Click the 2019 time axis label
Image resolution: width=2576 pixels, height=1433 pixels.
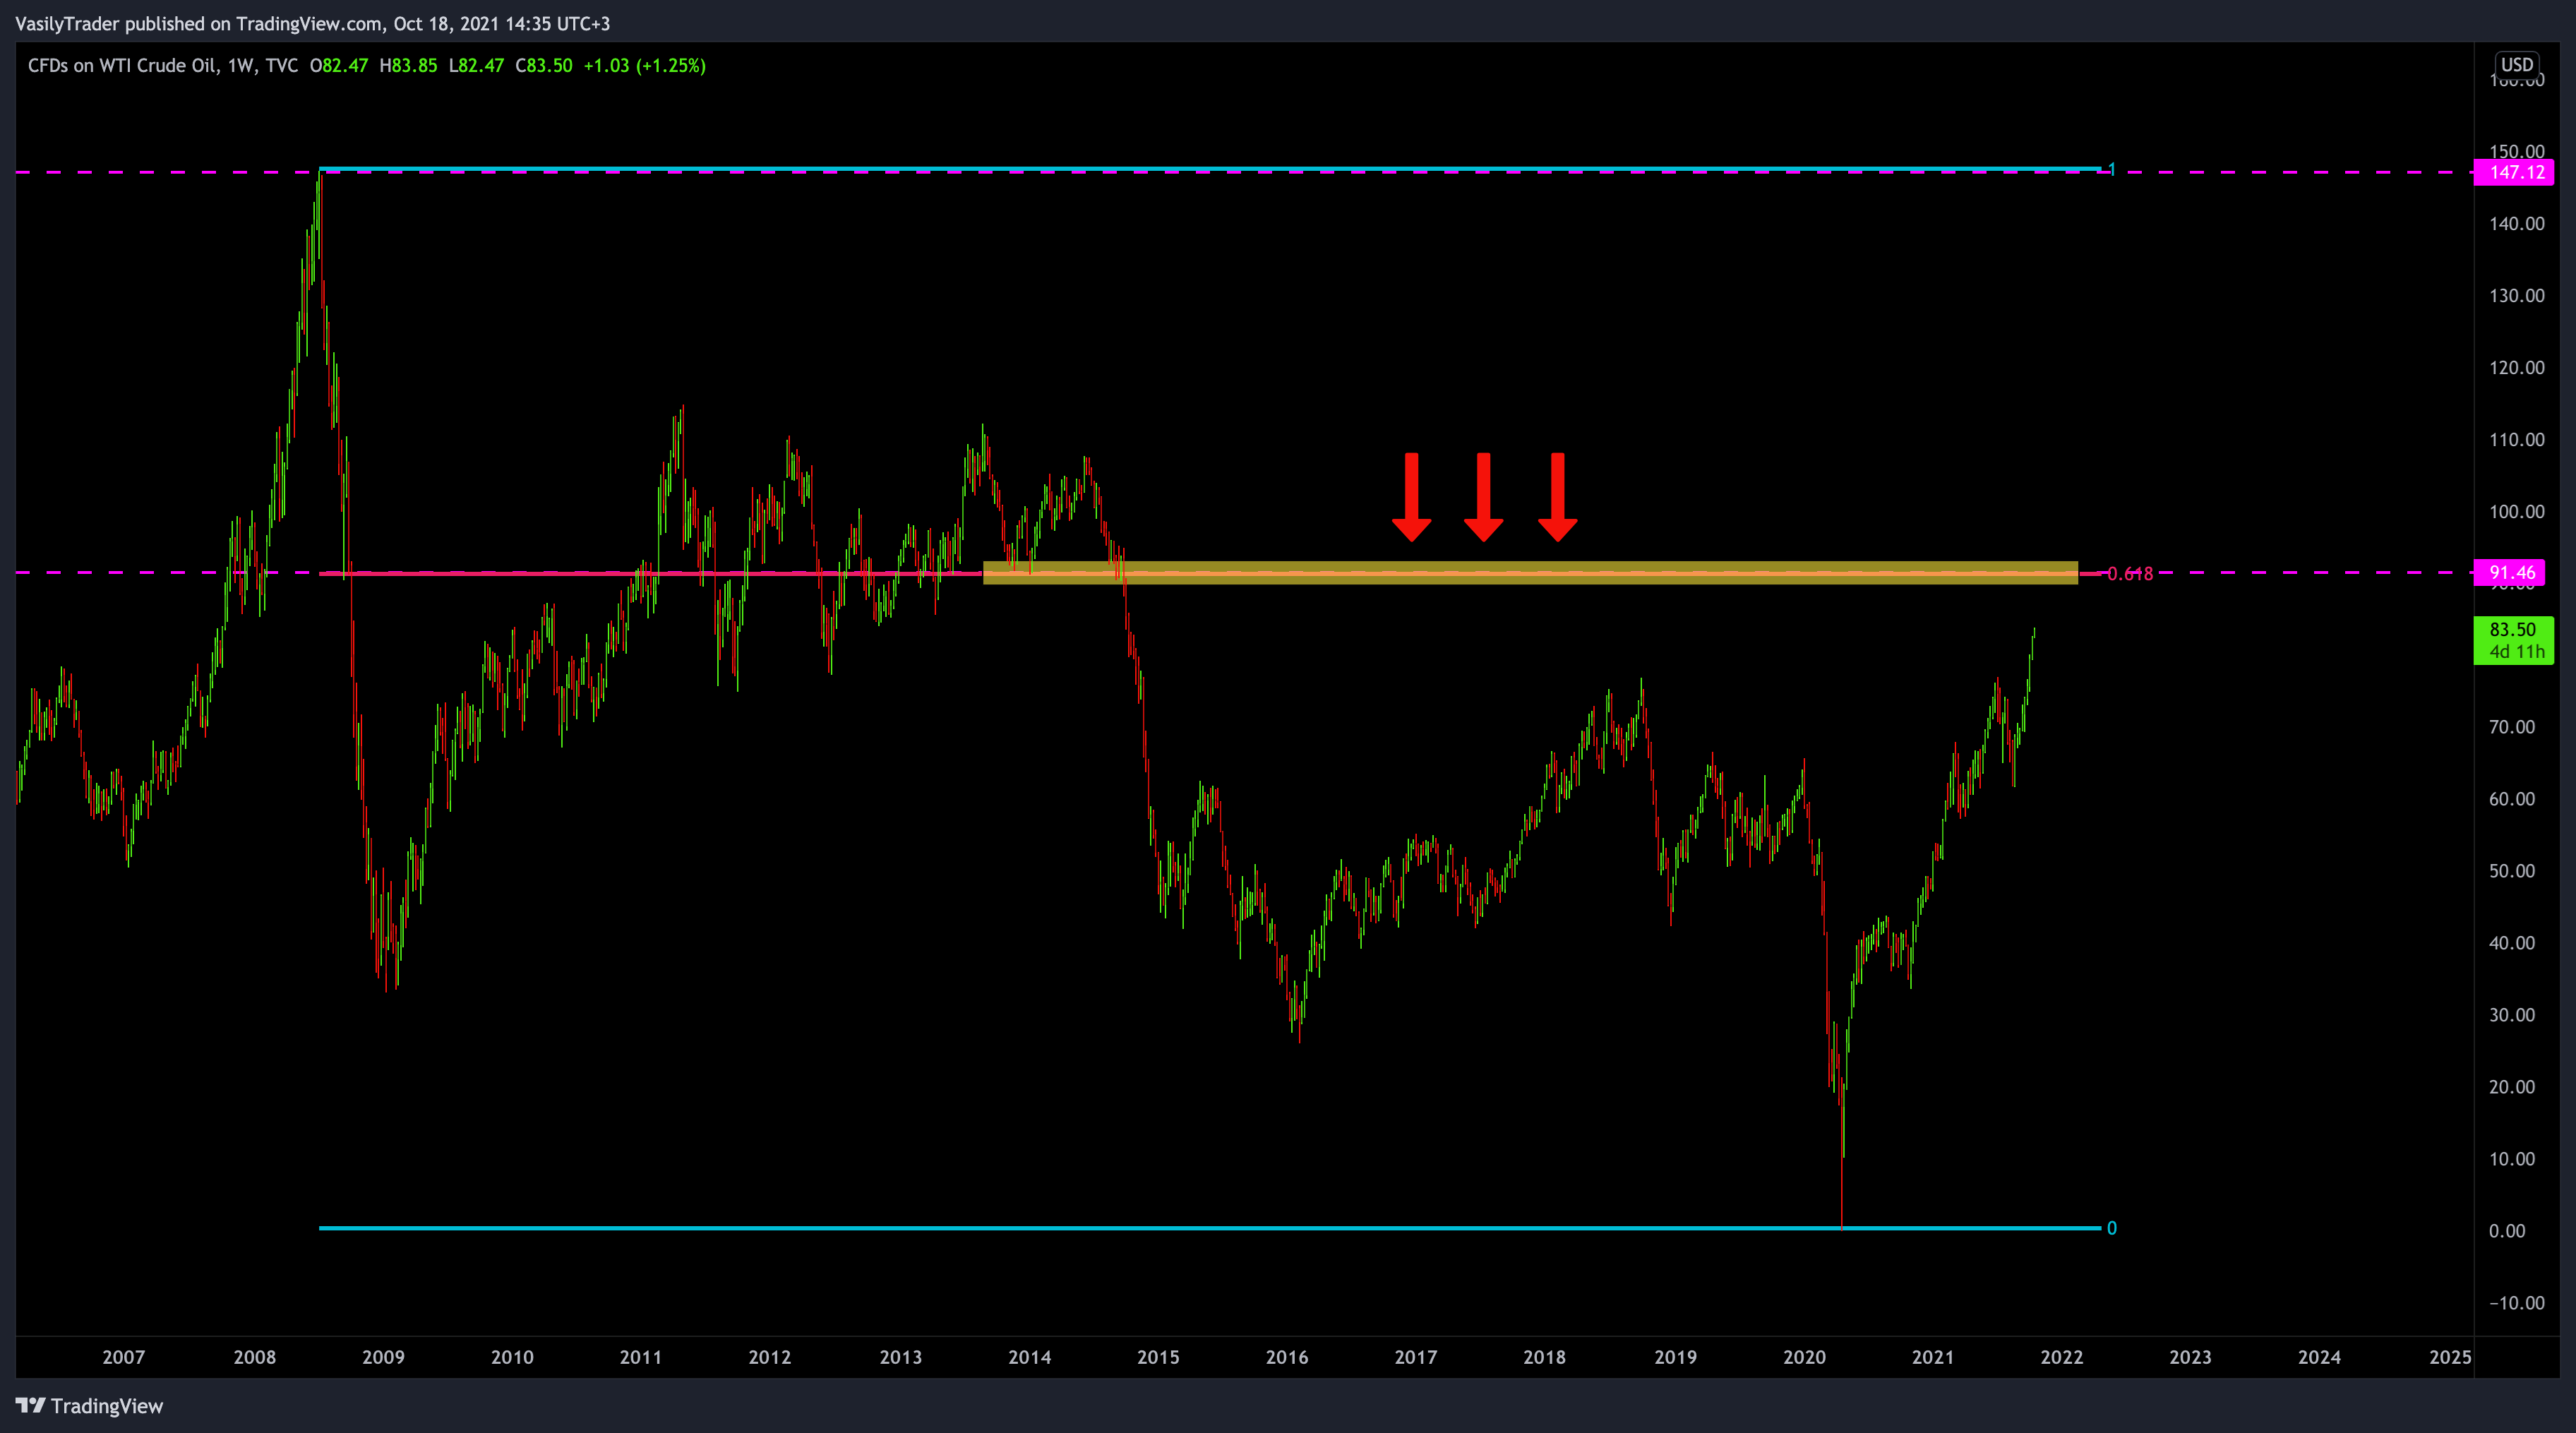pyautogui.click(x=1675, y=1357)
